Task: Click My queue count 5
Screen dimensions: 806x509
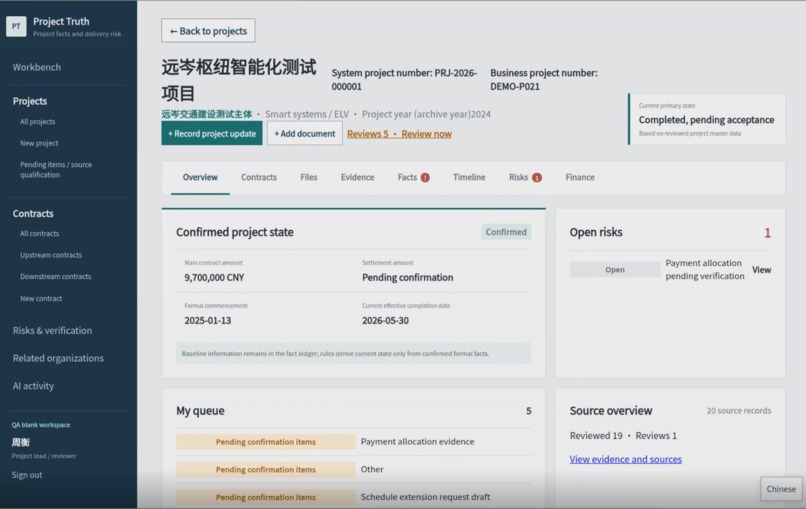Action: pos(528,411)
